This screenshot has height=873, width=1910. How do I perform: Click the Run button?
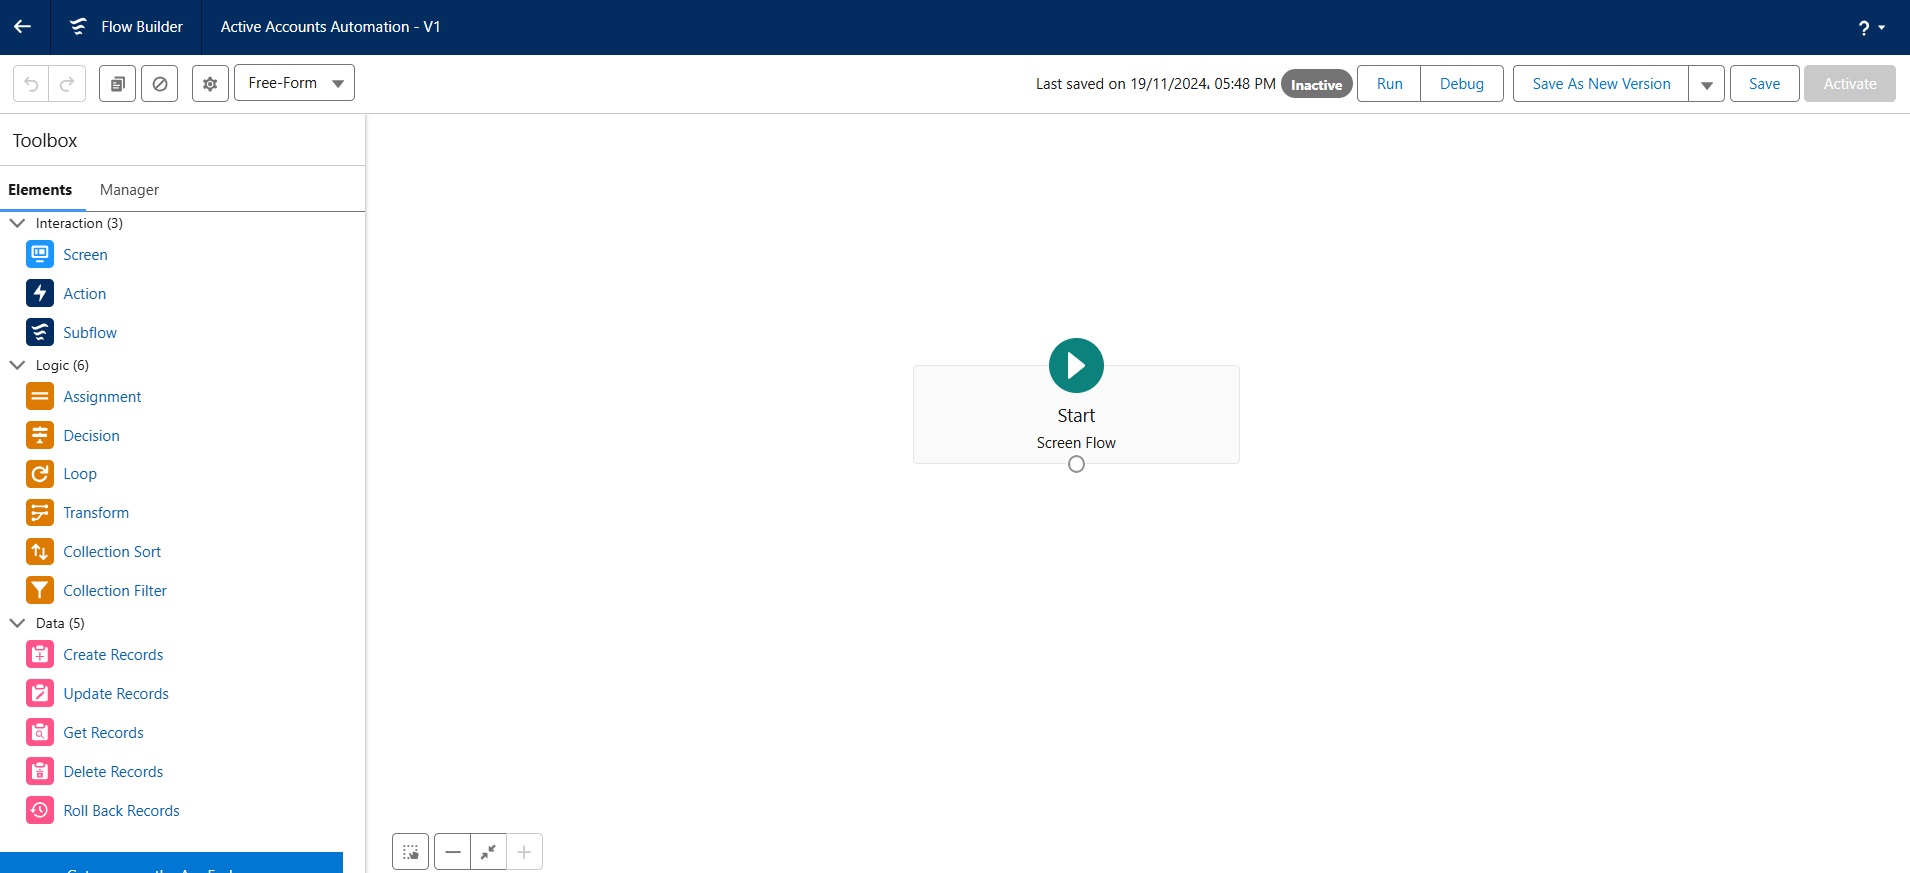(1389, 84)
